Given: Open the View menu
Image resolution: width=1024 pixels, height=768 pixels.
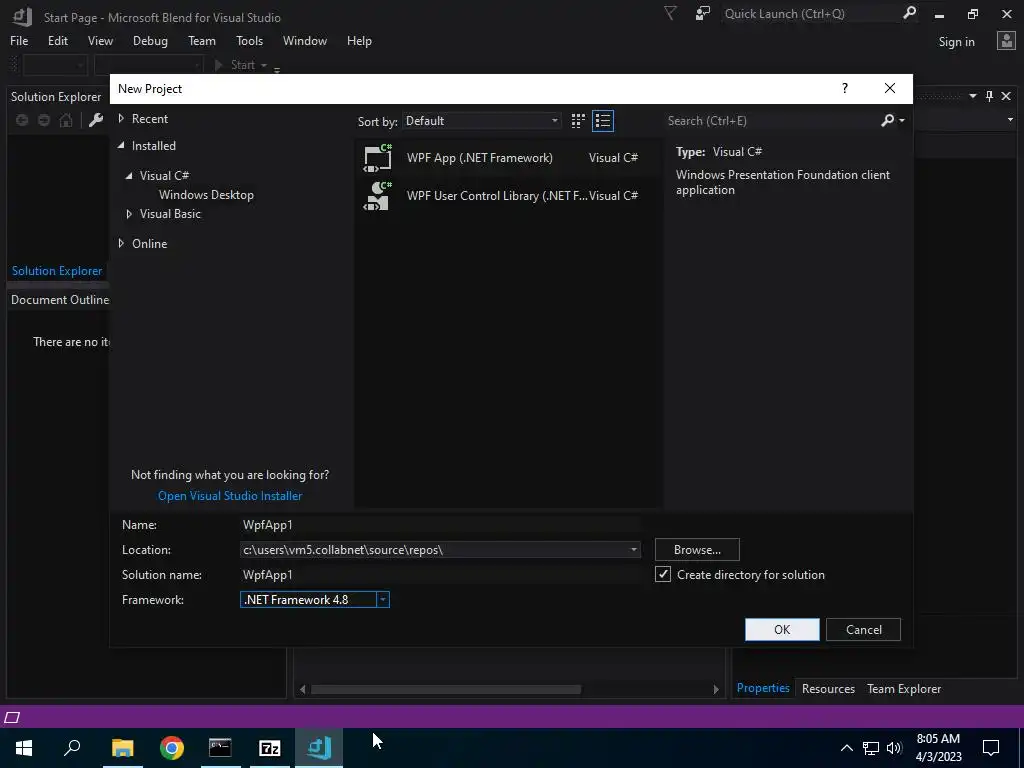Looking at the screenshot, I should coord(100,40).
